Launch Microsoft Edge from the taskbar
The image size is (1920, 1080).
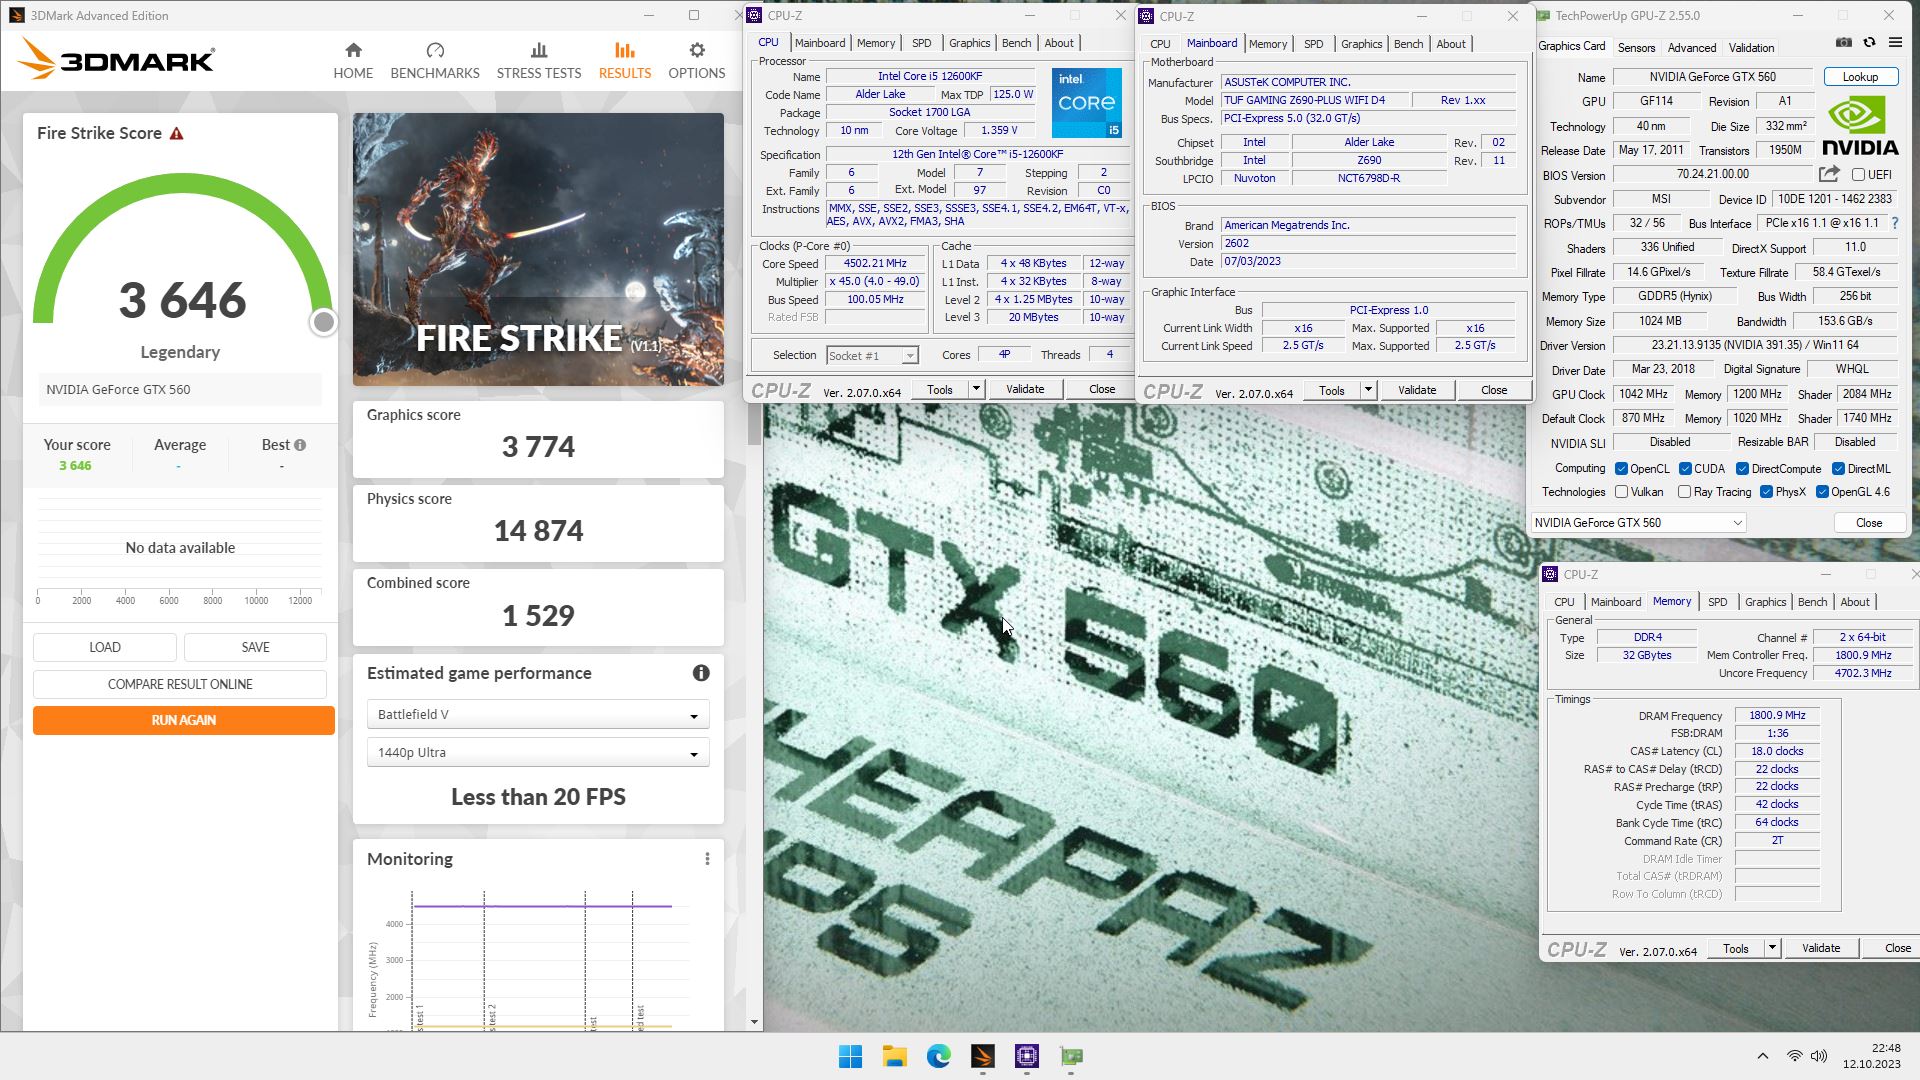pos(938,1056)
